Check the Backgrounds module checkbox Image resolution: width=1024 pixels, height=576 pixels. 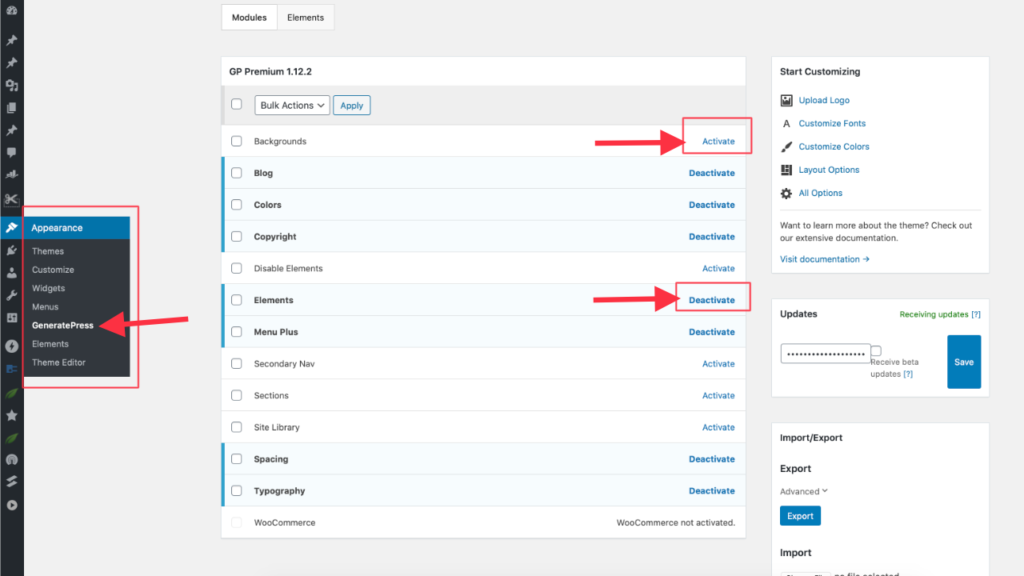click(236, 141)
